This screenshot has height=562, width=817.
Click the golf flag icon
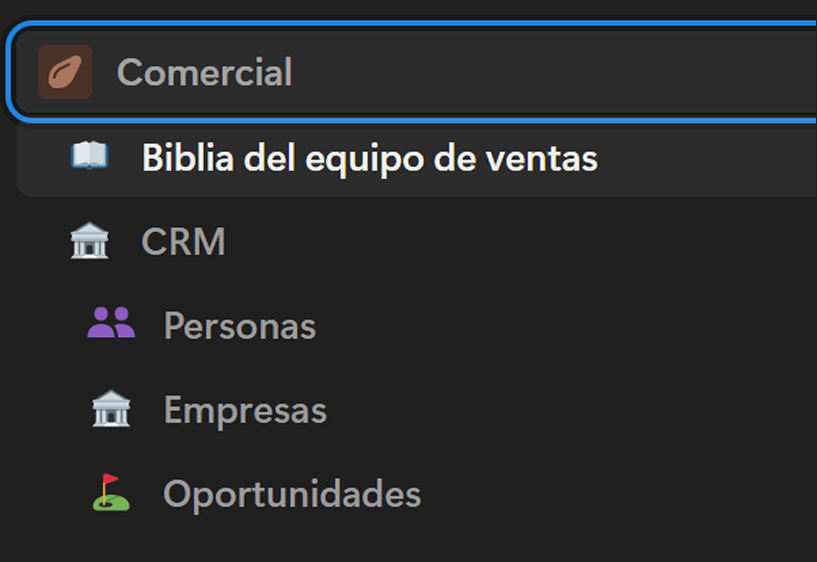(111, 493)
